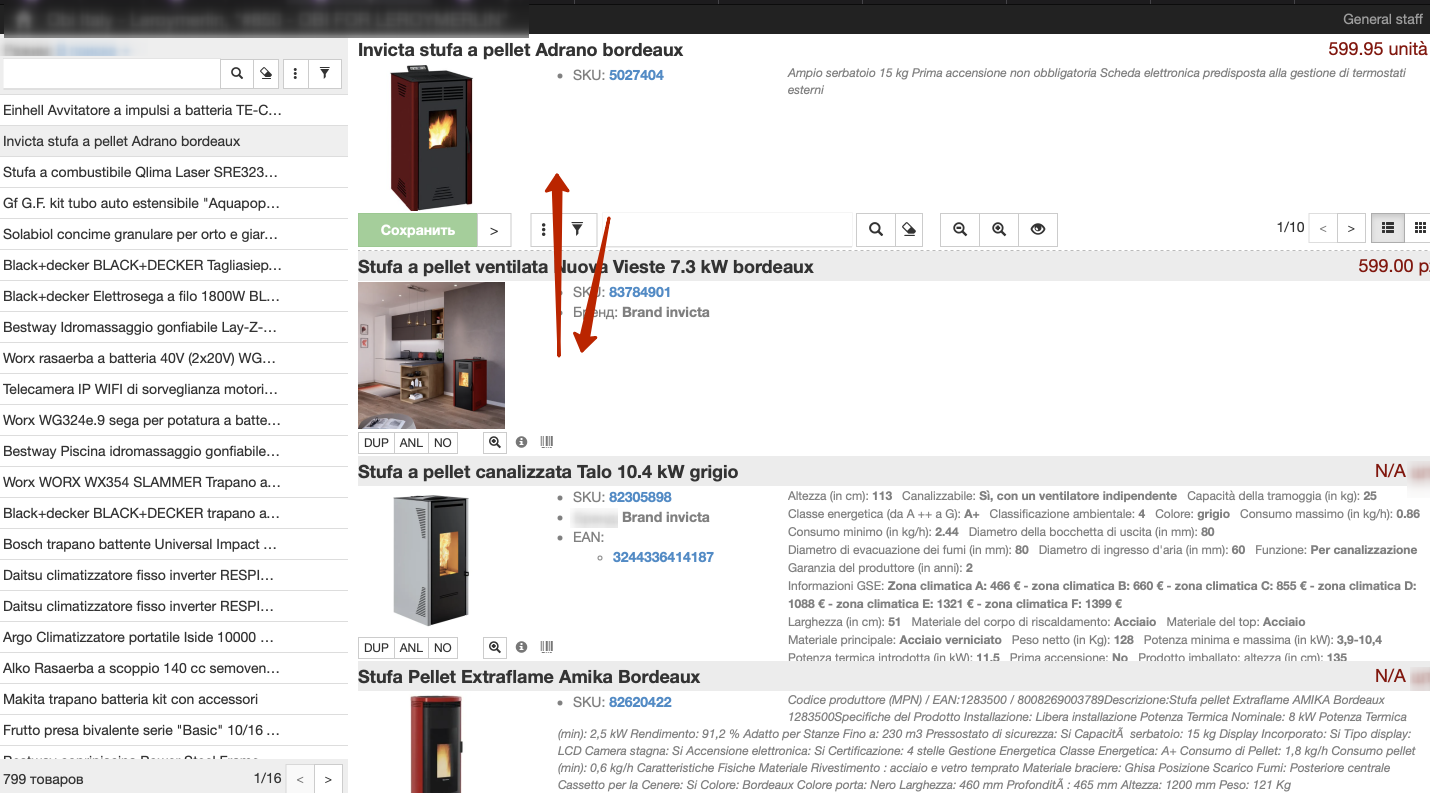This screenshot has width=1430, height=793.
Task: Select Stufa a combustibile Qlima Laser in list
Action: pyautogui.click(x=174, y=172)
